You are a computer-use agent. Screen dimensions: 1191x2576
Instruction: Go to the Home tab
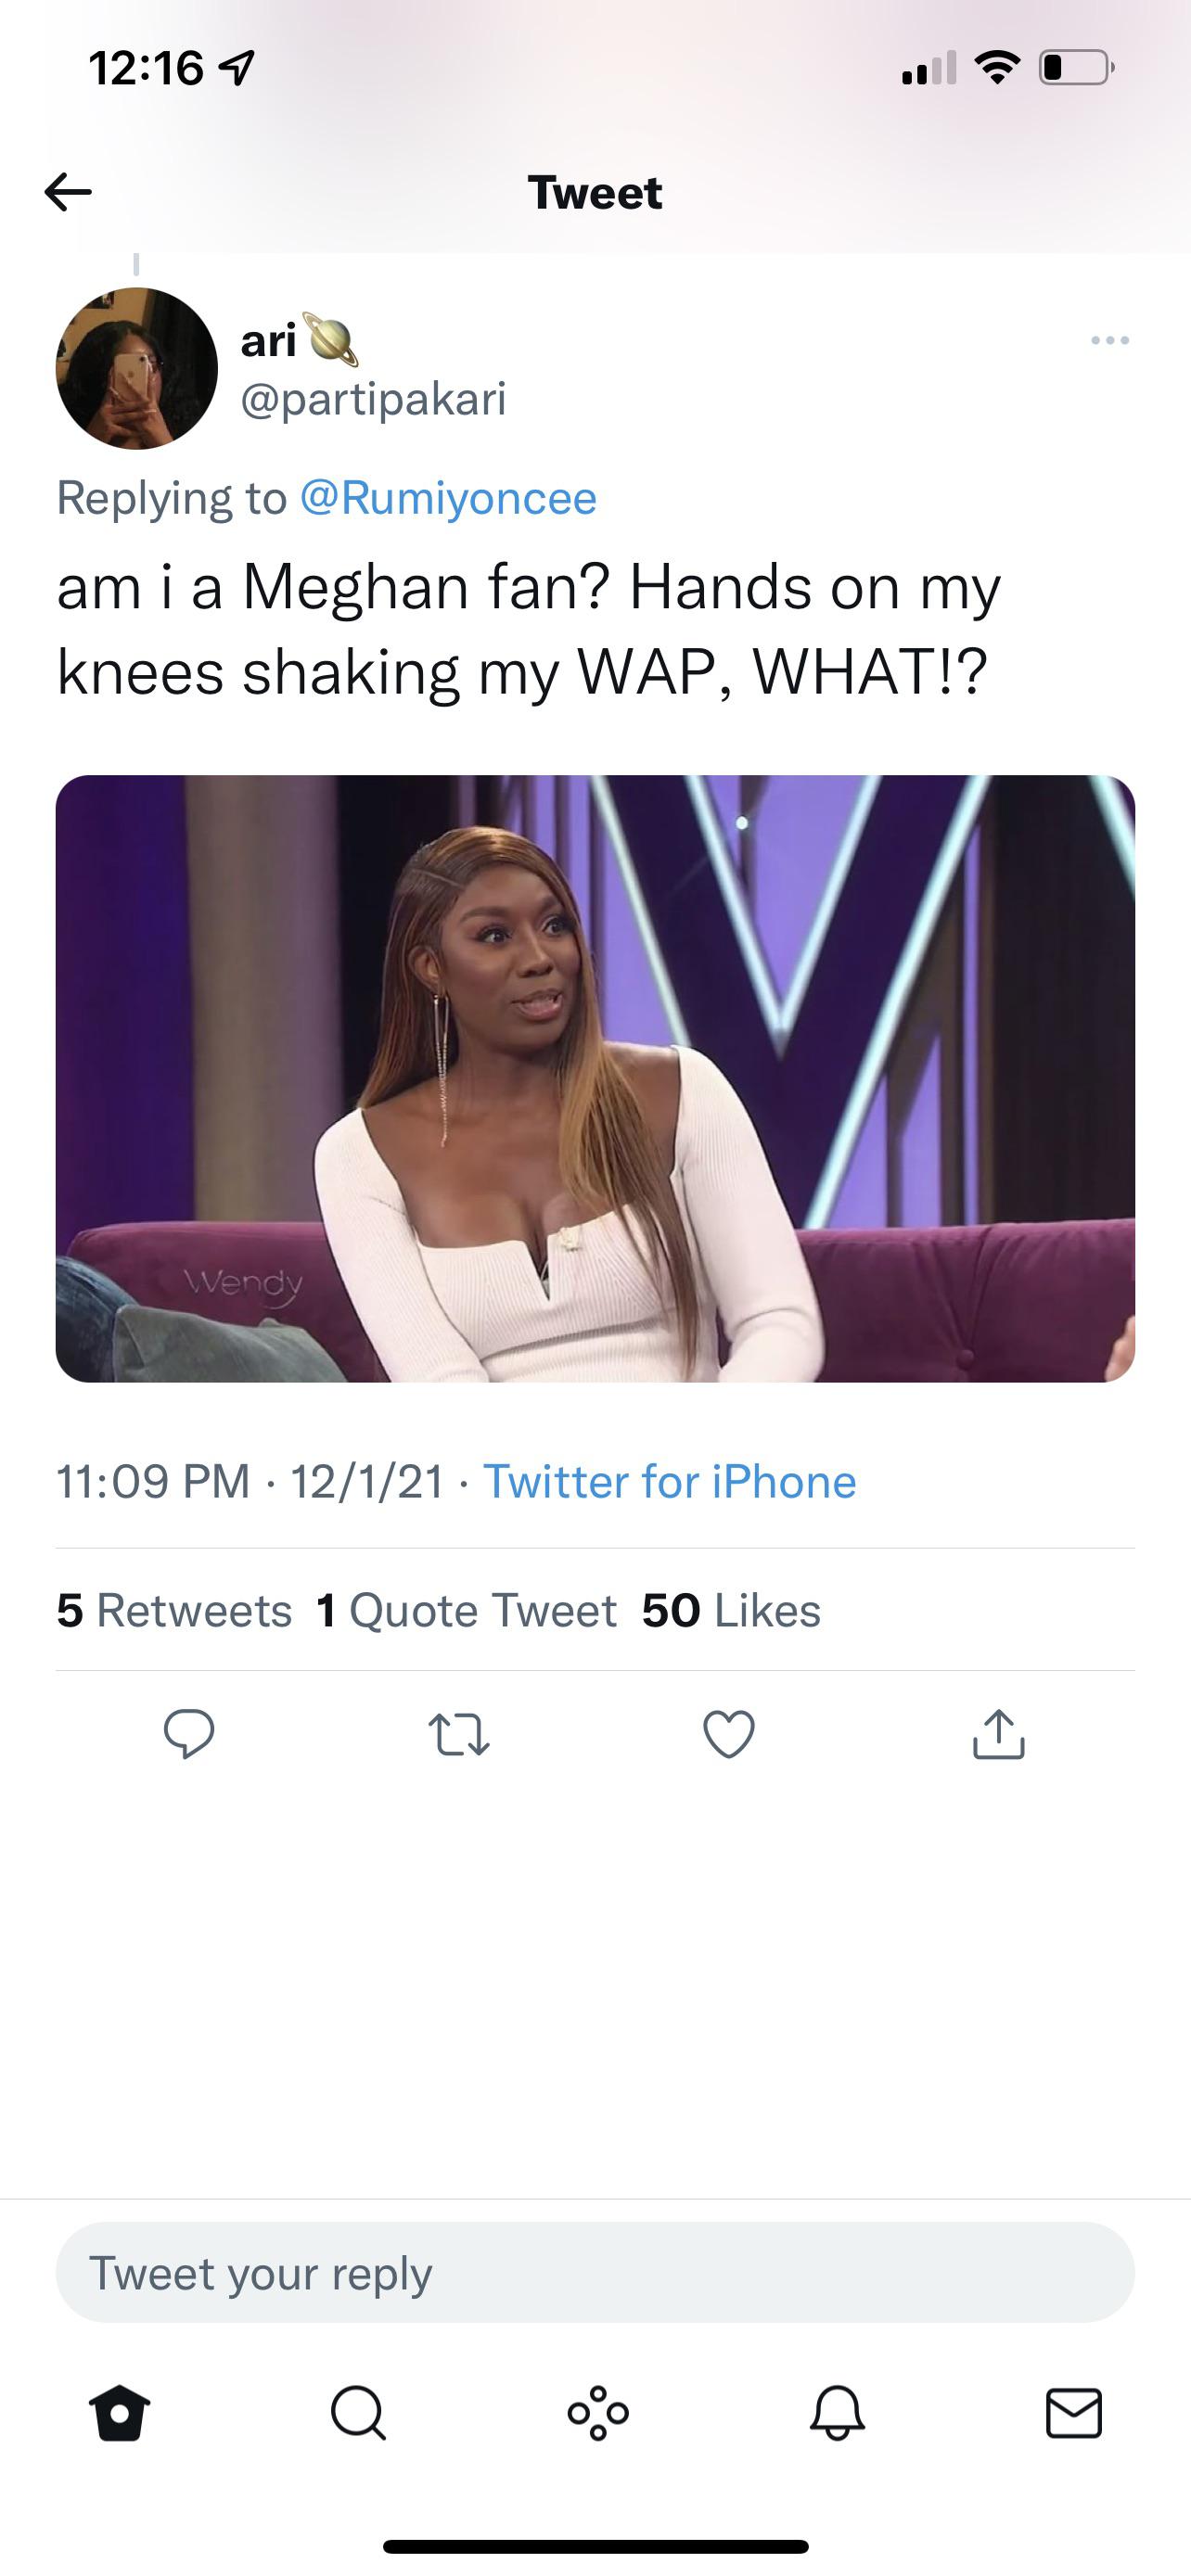coord(120,2415)
